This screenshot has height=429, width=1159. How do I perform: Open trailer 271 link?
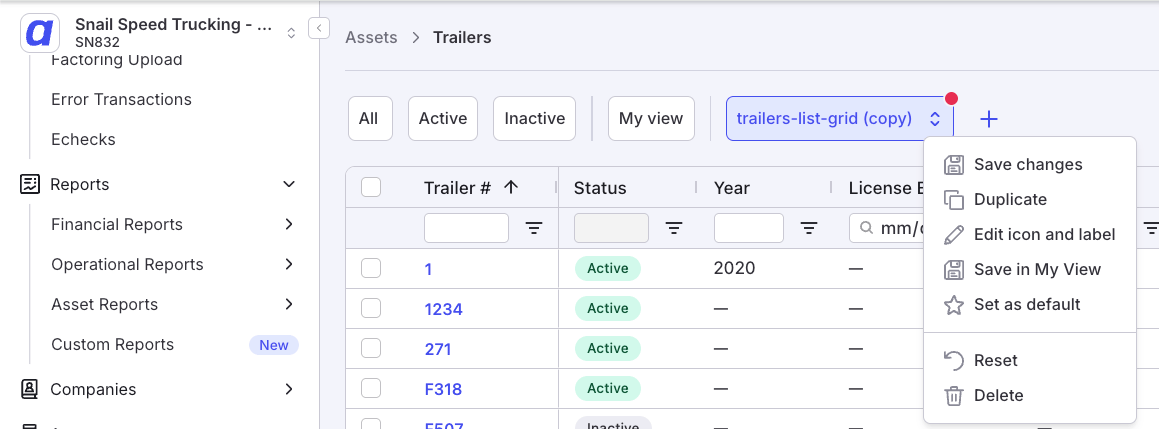(438, 348)
